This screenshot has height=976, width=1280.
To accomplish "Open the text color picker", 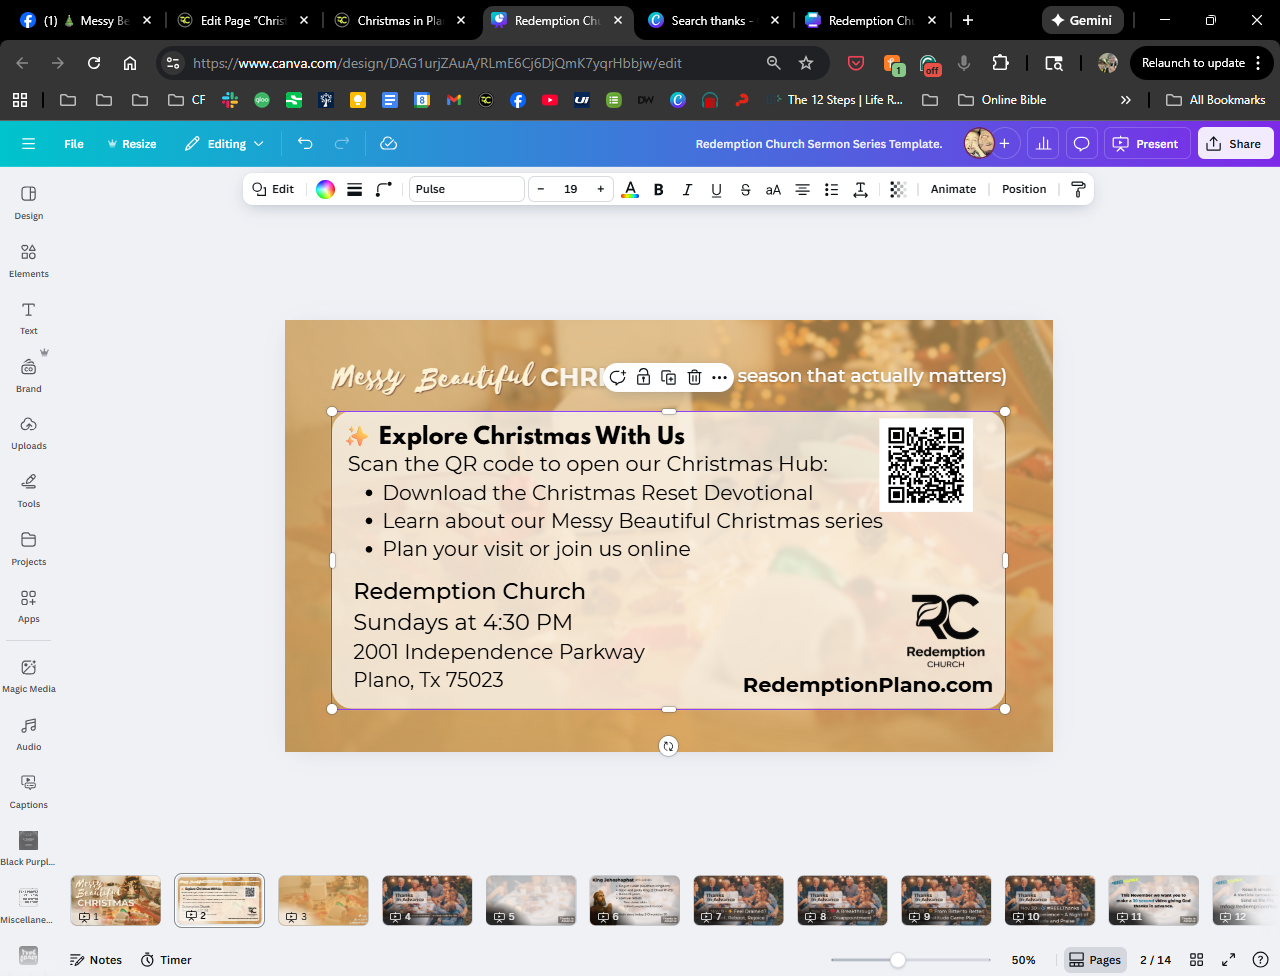I will tap(630, 189).
